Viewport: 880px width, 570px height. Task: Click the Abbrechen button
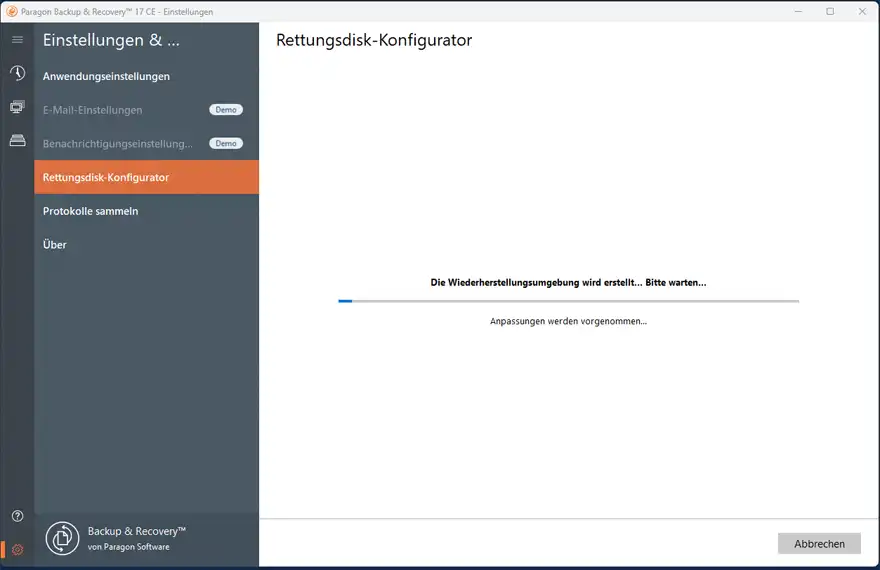pyautogui.click(x=819, y=544)
